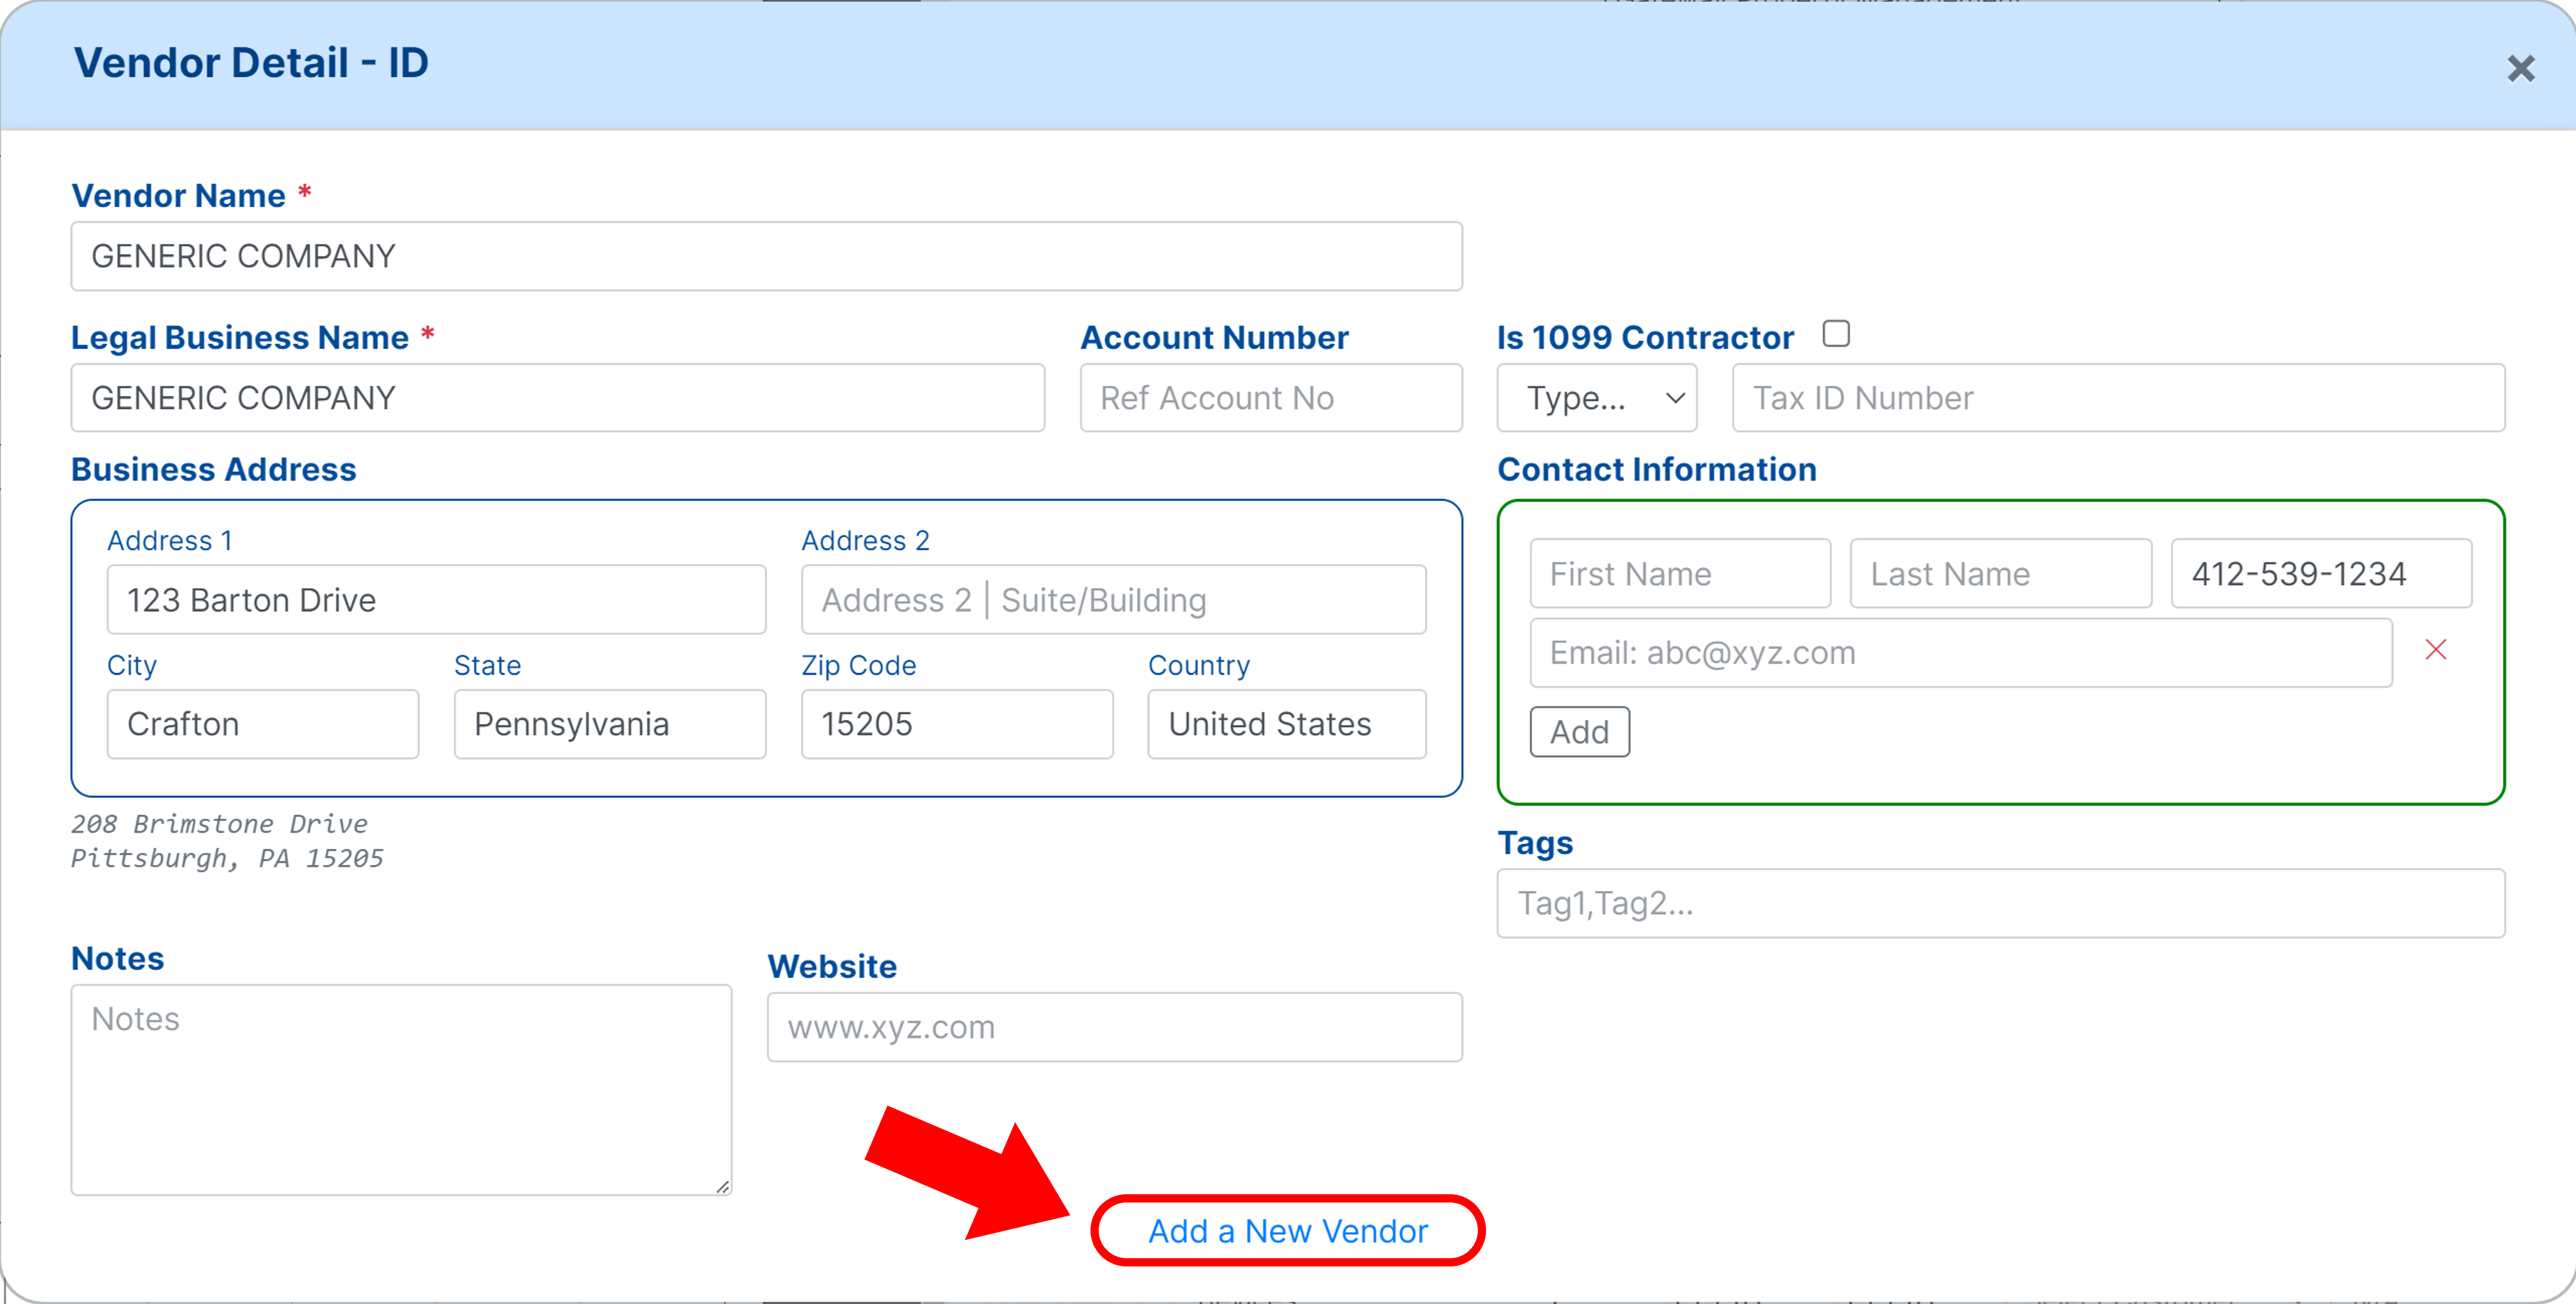Viewport: 2576px width, 1304px height.
Task: Click the Address 2 Suite/Building field
Action: point(1114,600)
